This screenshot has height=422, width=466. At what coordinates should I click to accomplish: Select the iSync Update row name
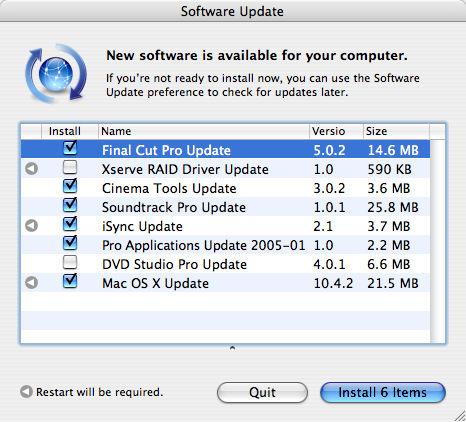[142, 227]
